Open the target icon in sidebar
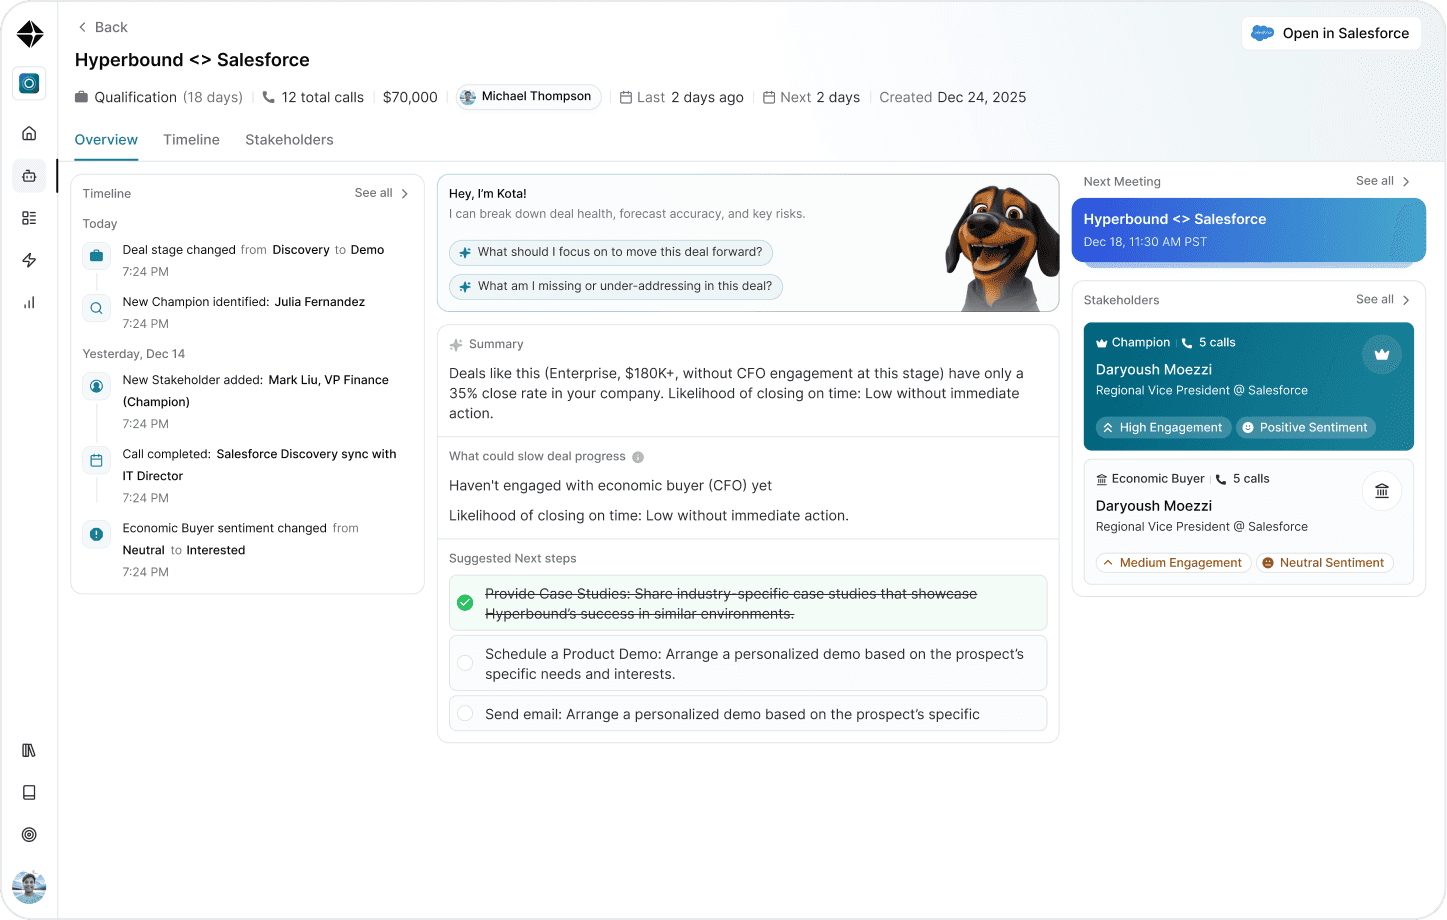 coord(29,834)
